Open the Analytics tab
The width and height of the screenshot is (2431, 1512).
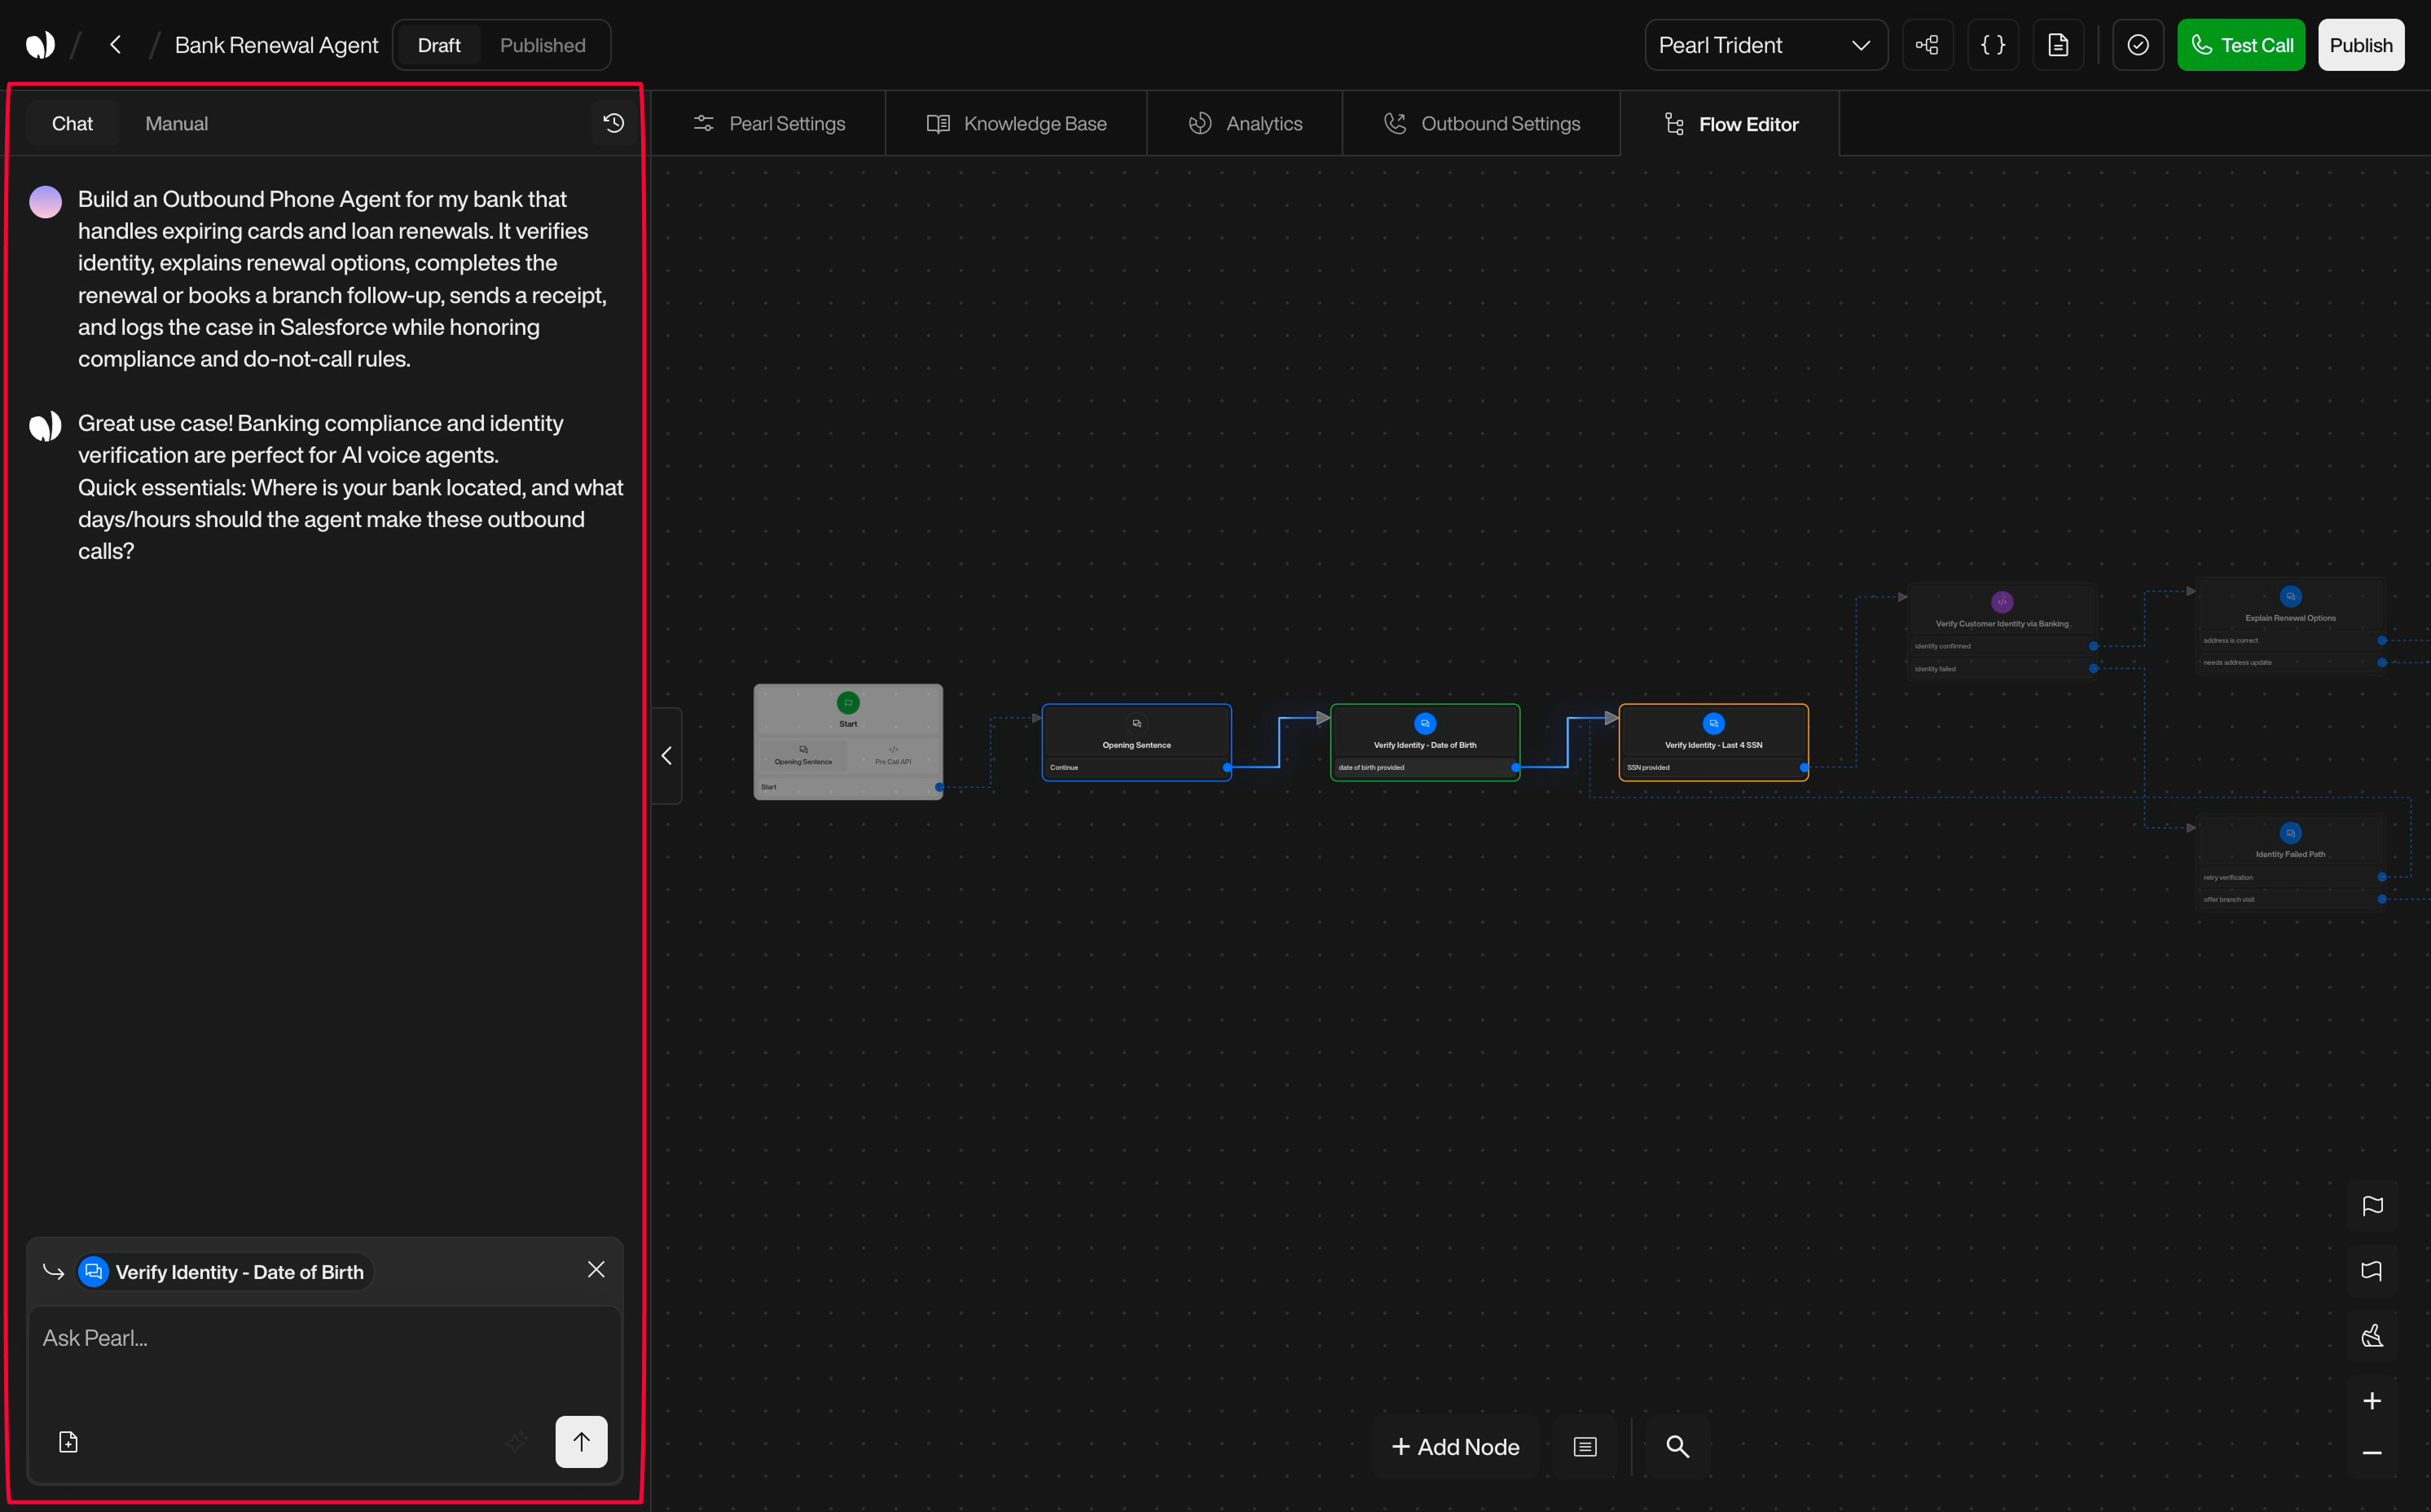pyautogui.click(x=1245, y=123)
